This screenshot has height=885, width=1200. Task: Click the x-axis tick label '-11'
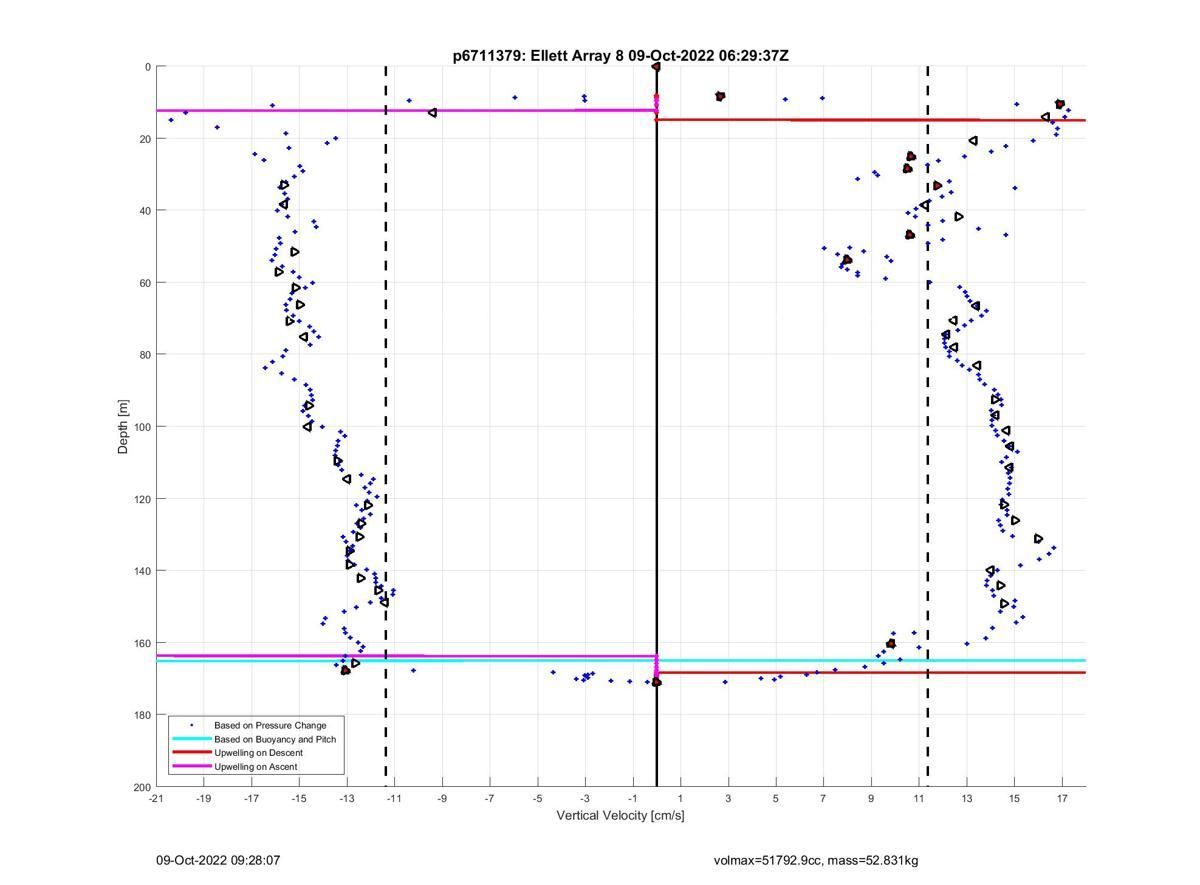click(394, 798)
